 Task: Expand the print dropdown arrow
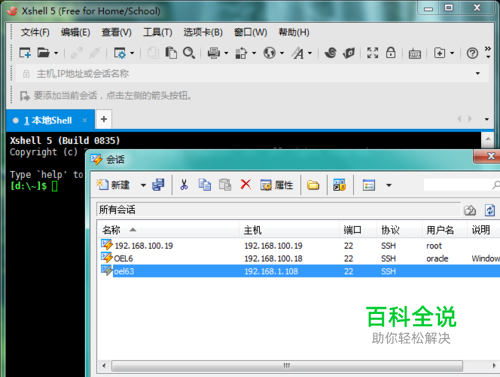[x=226, y=53]
